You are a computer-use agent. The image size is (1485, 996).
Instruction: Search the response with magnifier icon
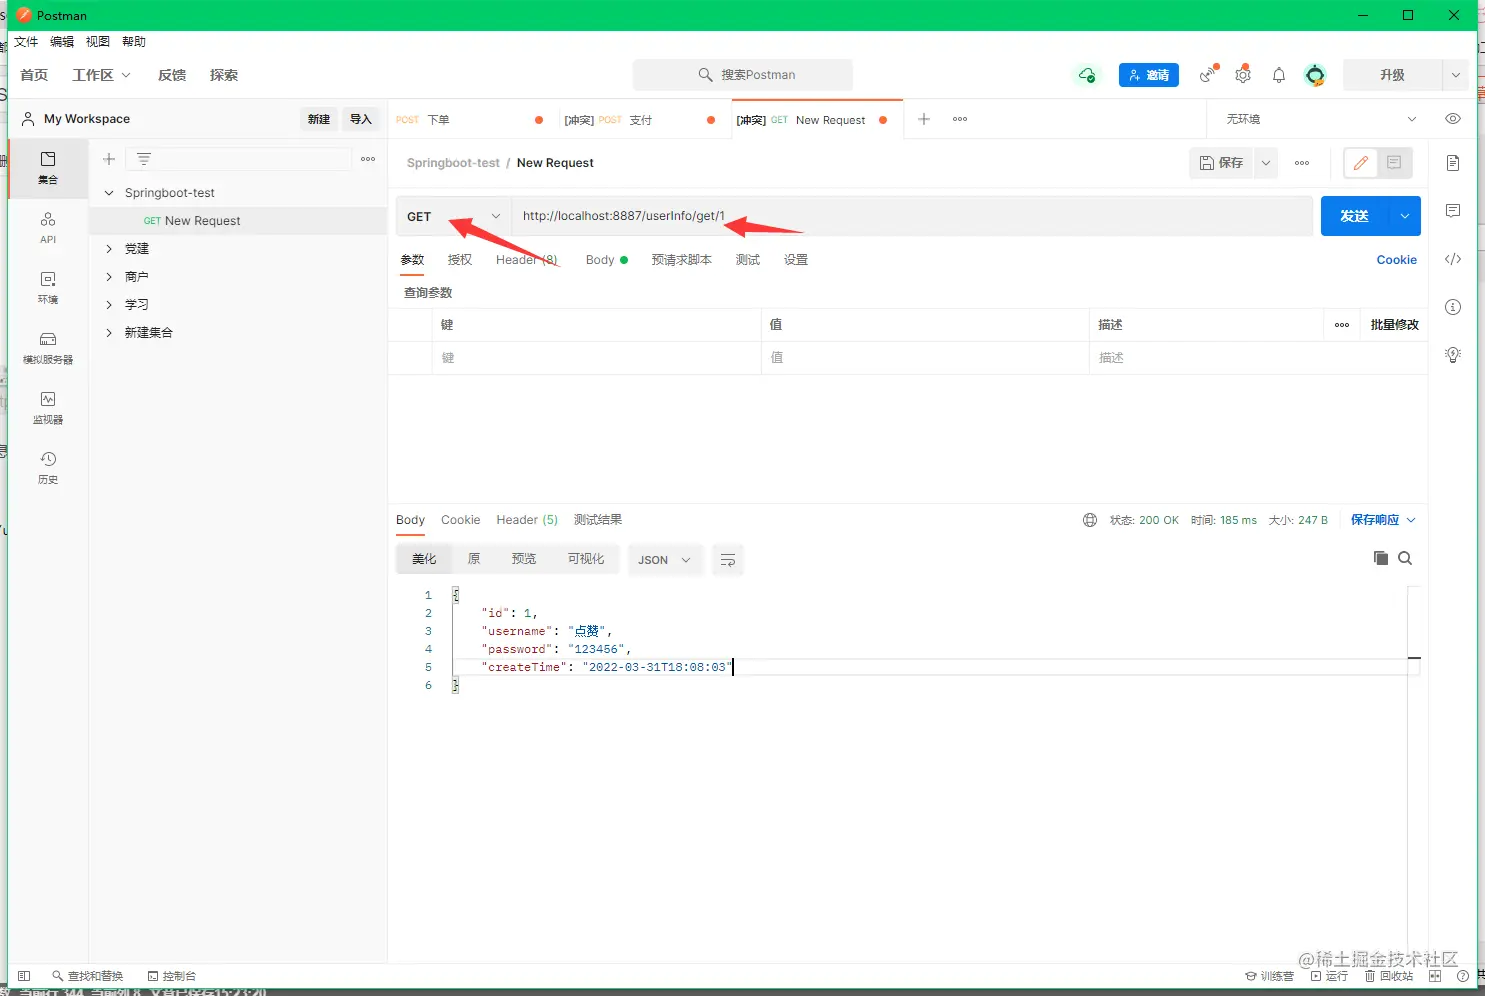tap(1405, 558)
